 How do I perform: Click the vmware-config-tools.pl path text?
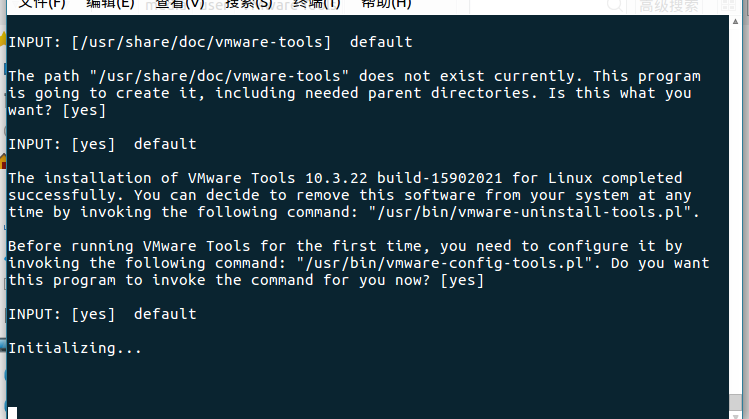coord(444,263)
